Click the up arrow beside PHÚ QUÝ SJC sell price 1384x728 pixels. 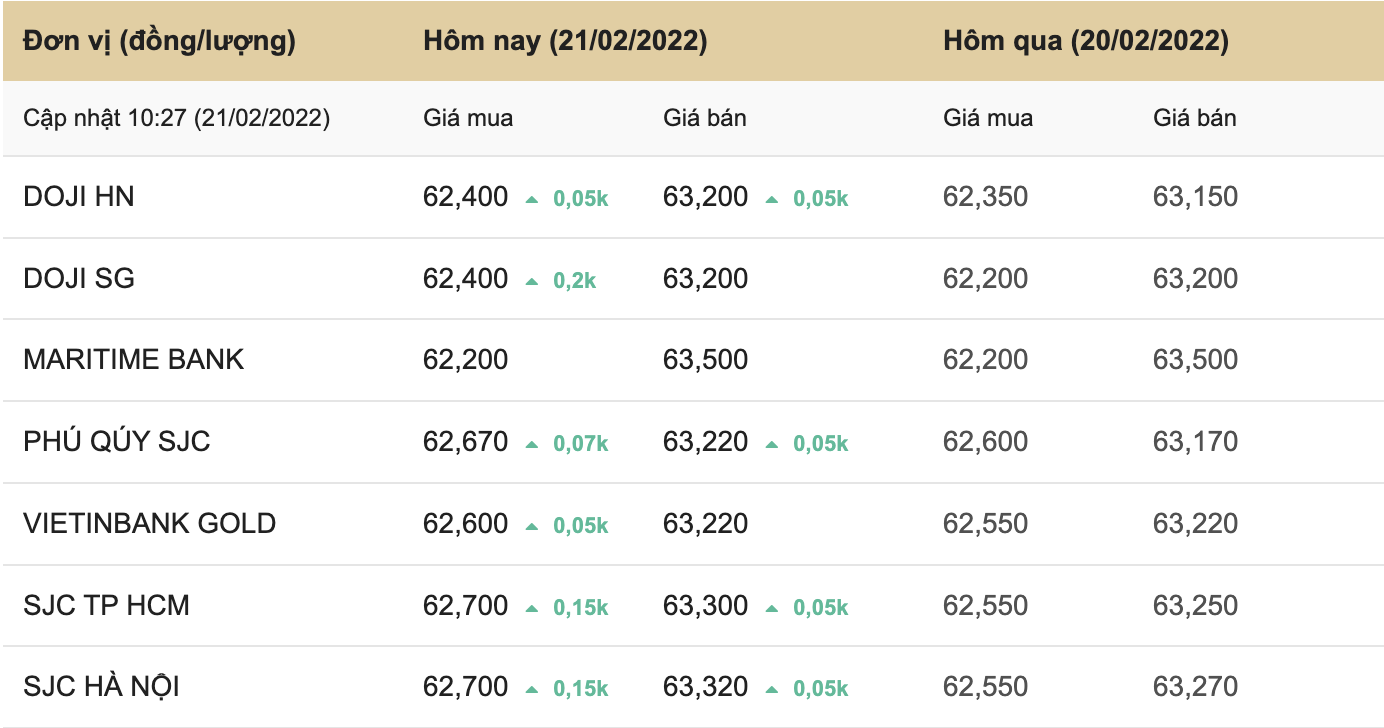[x=772, y=444]
